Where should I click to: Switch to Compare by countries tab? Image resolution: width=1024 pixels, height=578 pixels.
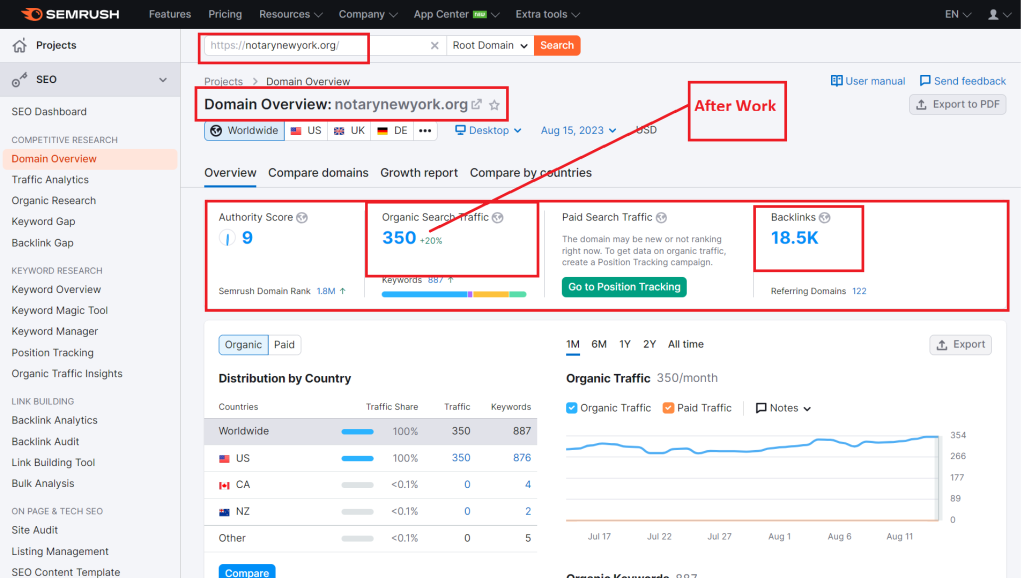click(530, 172)
